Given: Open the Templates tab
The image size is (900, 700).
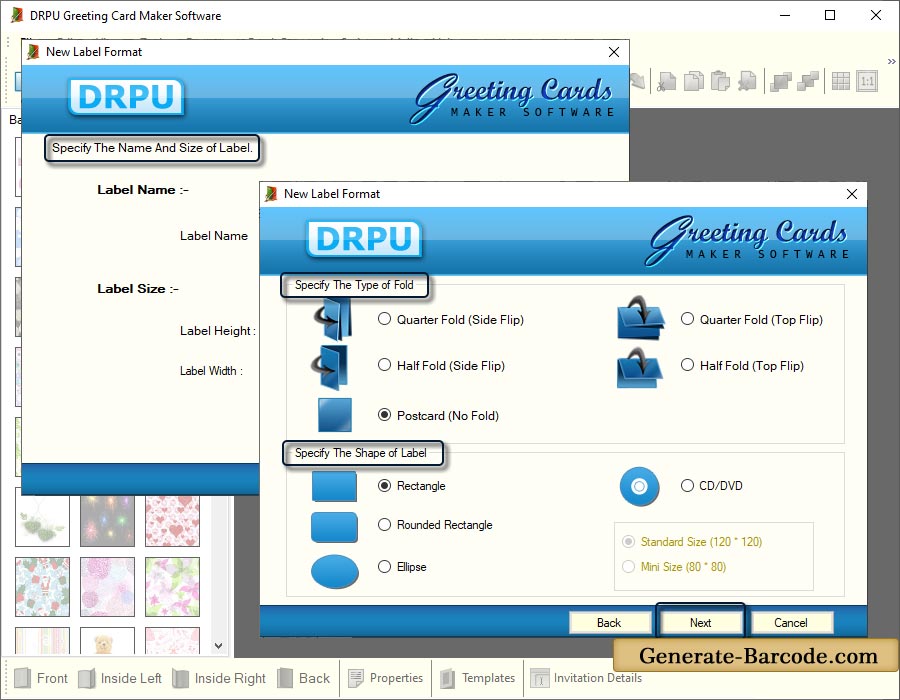Looking at the screenshot, I should pos(478,678).
